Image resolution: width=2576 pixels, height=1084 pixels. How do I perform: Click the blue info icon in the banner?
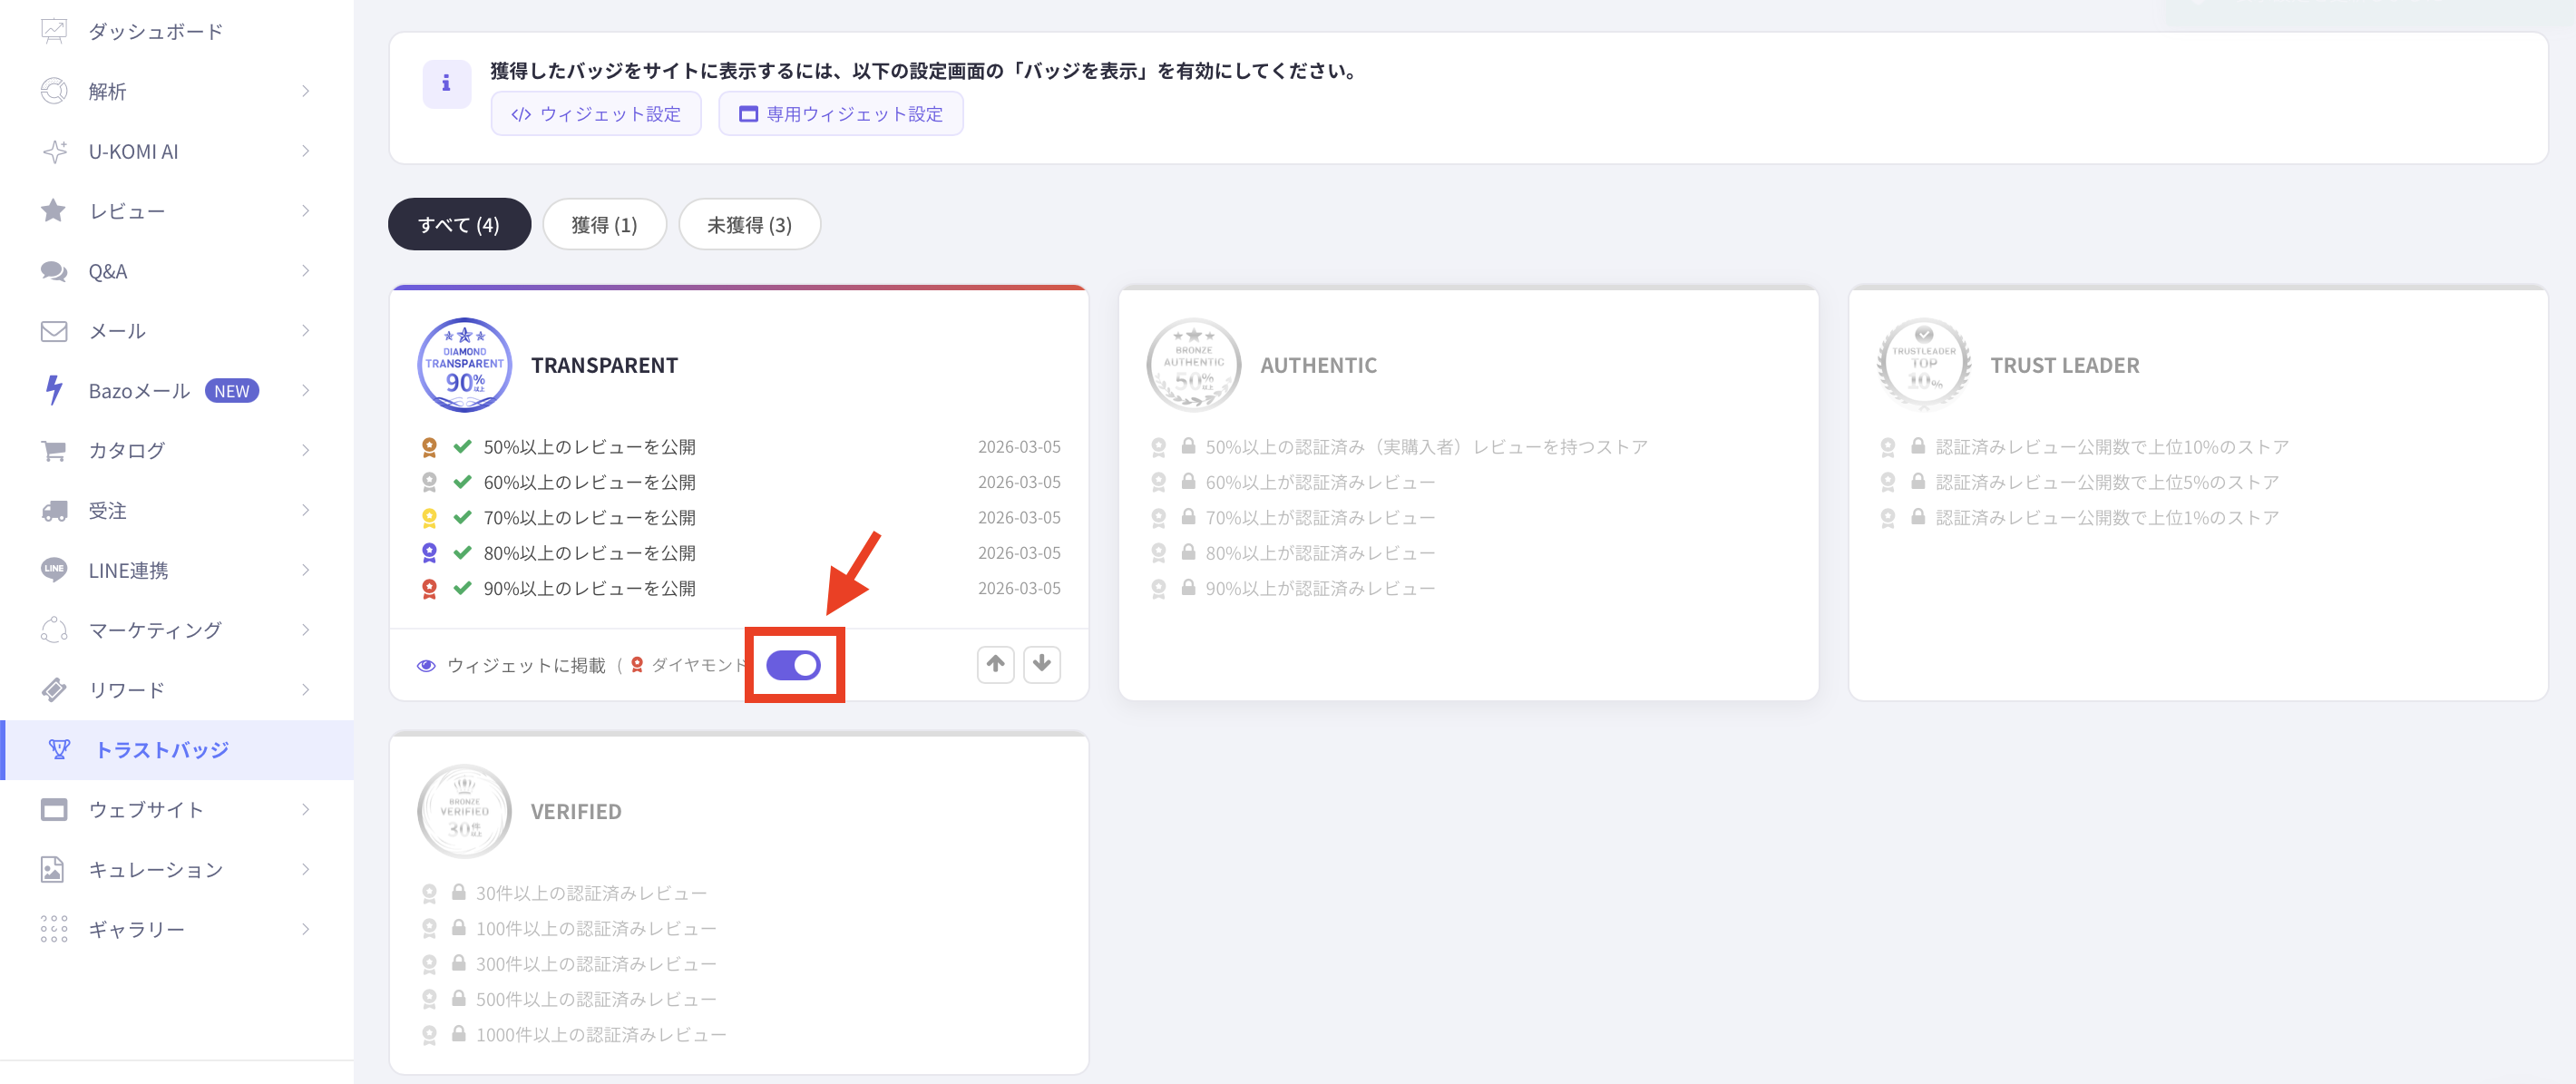446,84
